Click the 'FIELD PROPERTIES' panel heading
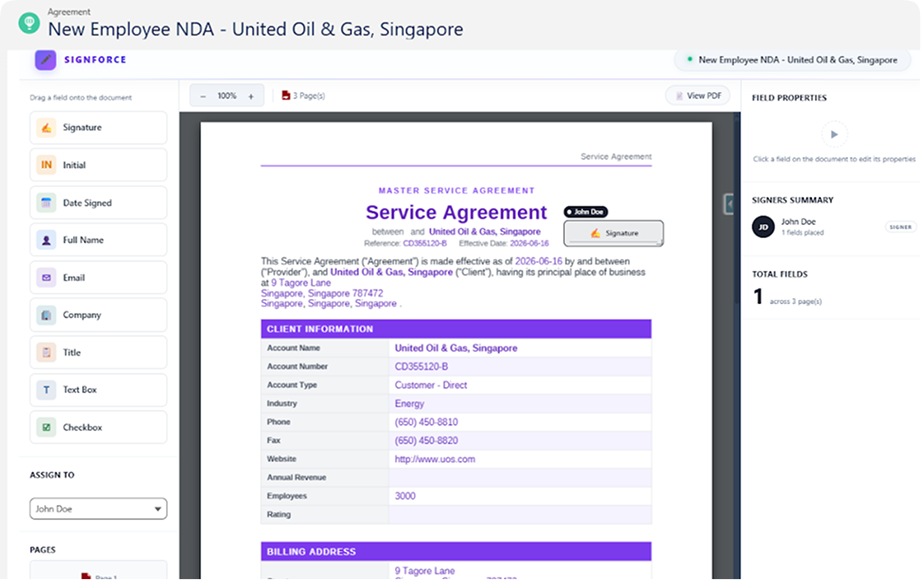The width and height of the screenshot is (921, 580). click(789, 98)
